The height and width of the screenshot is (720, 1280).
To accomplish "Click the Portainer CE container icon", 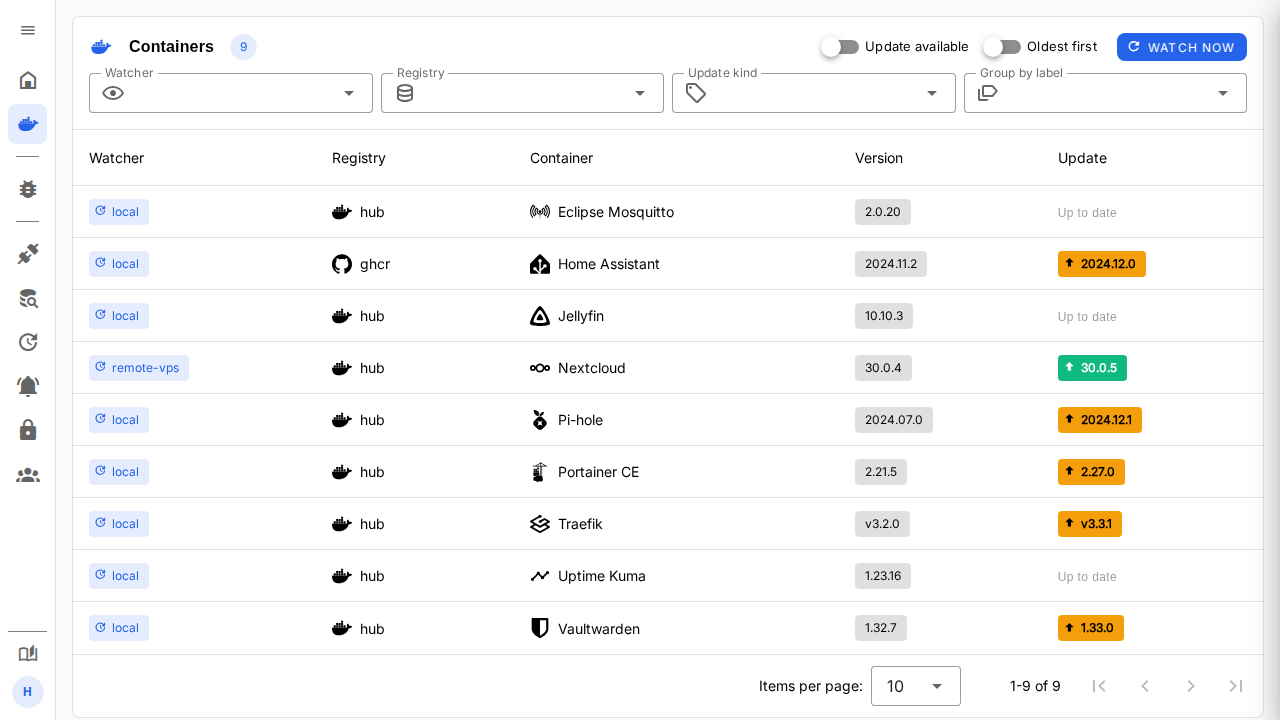I will click(540, 472).
